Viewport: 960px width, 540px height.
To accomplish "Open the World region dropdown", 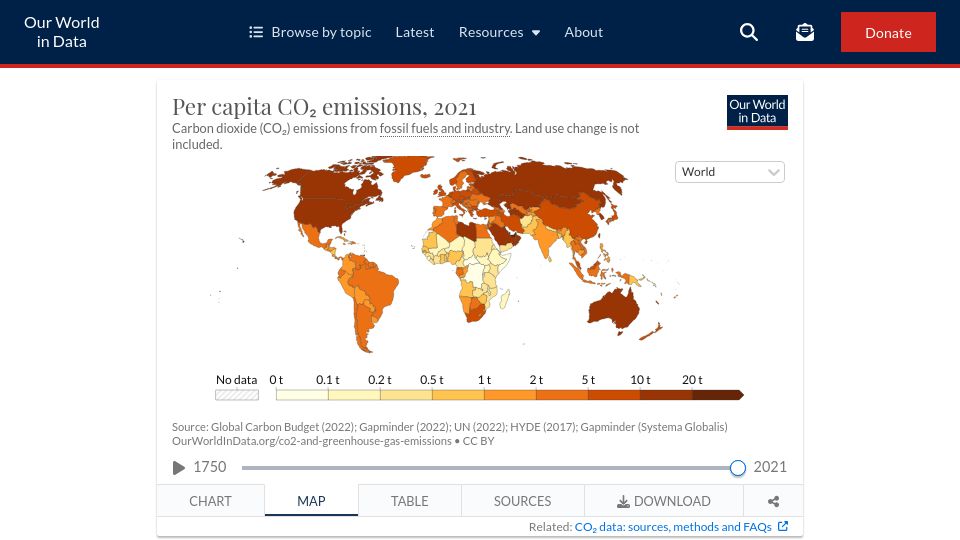I will [730, 172].
